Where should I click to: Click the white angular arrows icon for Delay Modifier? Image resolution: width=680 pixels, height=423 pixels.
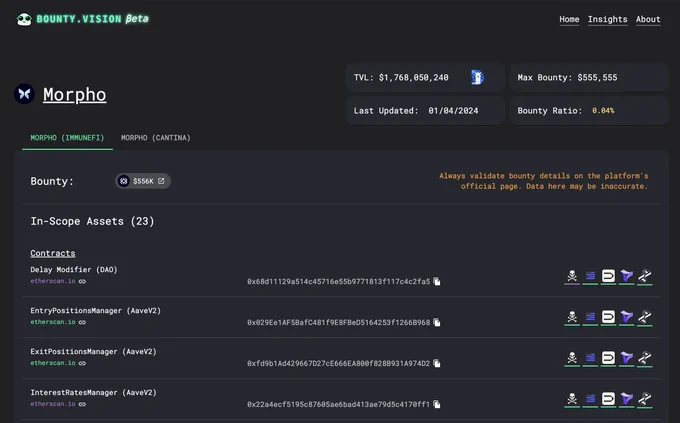click(x=645, y=276)
